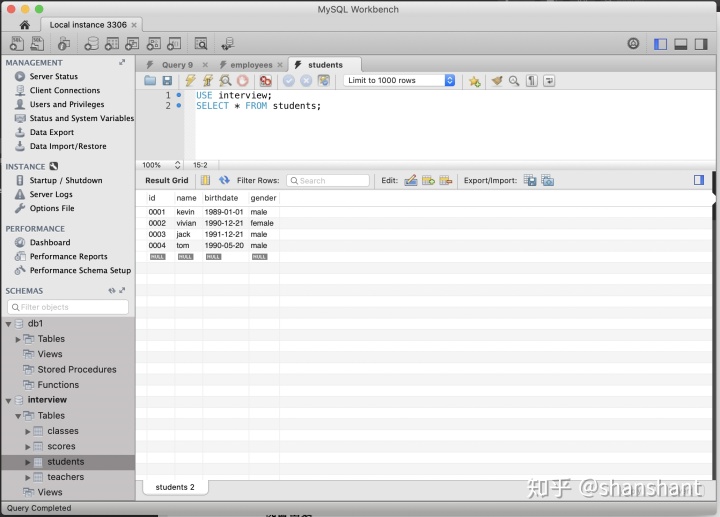Run Explain on current statement
The width and height of the screenshot is (720, 517).
[x=225, y=81]
